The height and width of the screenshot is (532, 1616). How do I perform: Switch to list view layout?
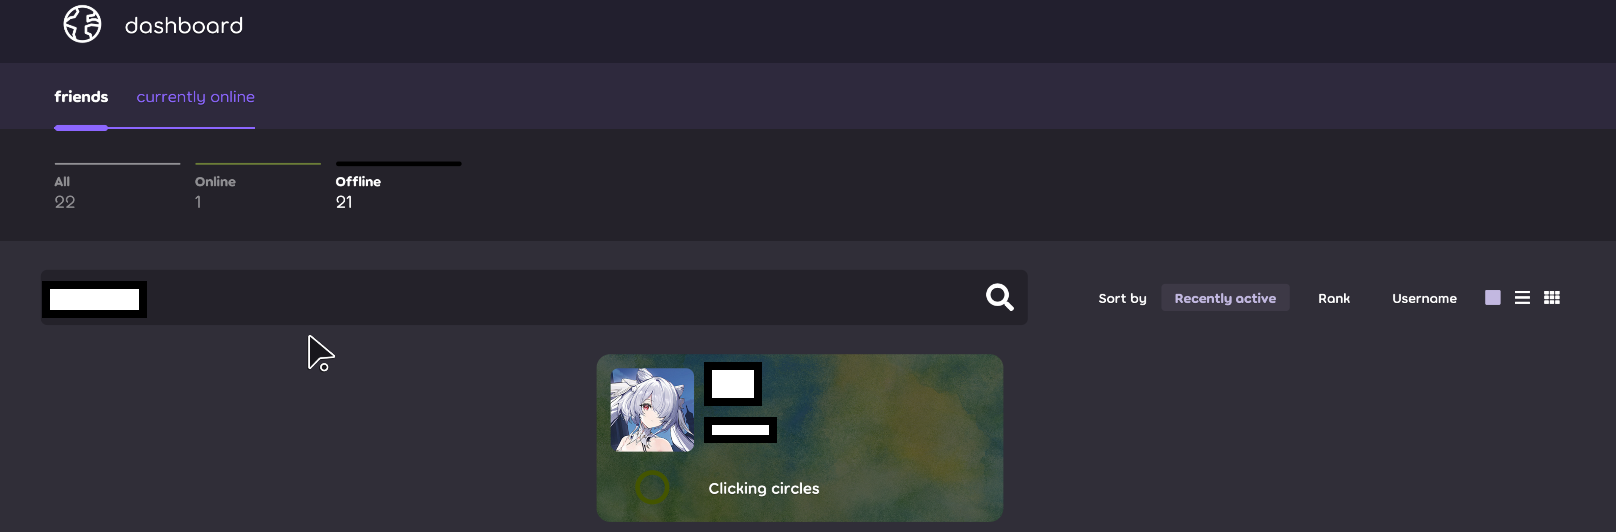pyautogui.click(x=1522, y=298)
